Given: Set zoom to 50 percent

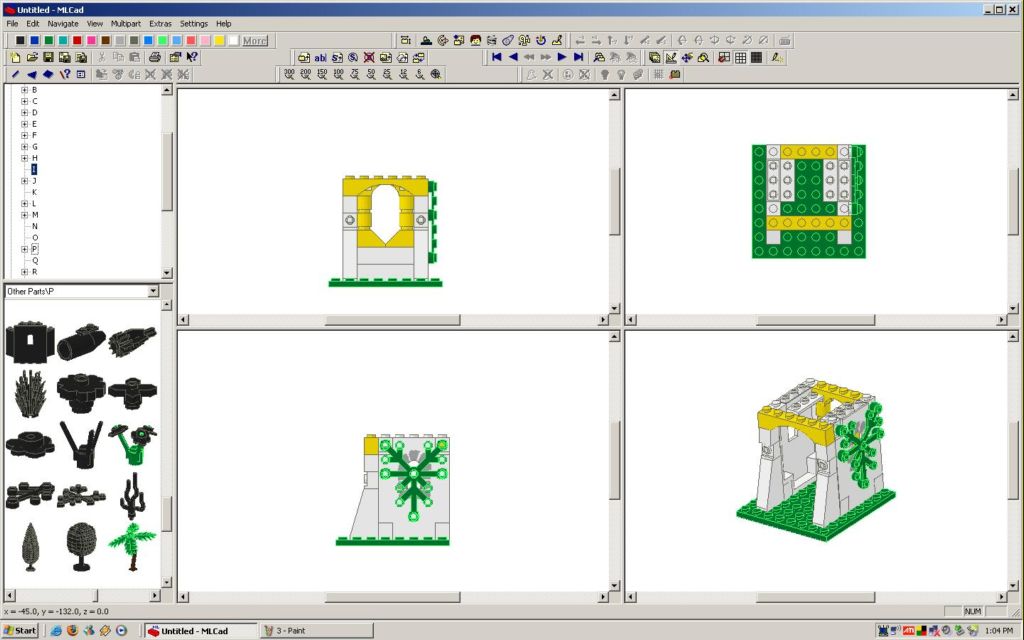Looking at the screenshot, I should 371,74.
